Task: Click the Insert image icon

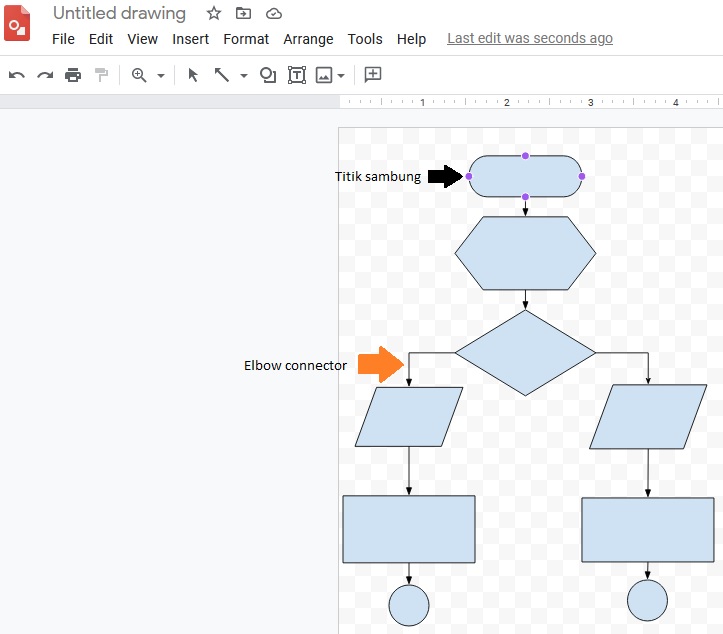Action: pyautogui.click(x=324, y=75)
